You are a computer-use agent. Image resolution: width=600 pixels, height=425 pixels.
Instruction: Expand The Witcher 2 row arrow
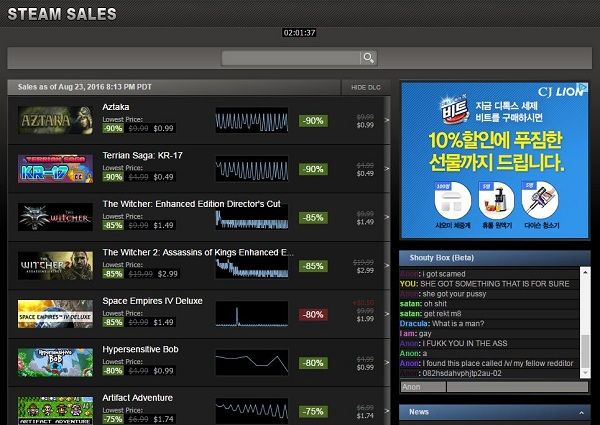[x=386, y=265]
